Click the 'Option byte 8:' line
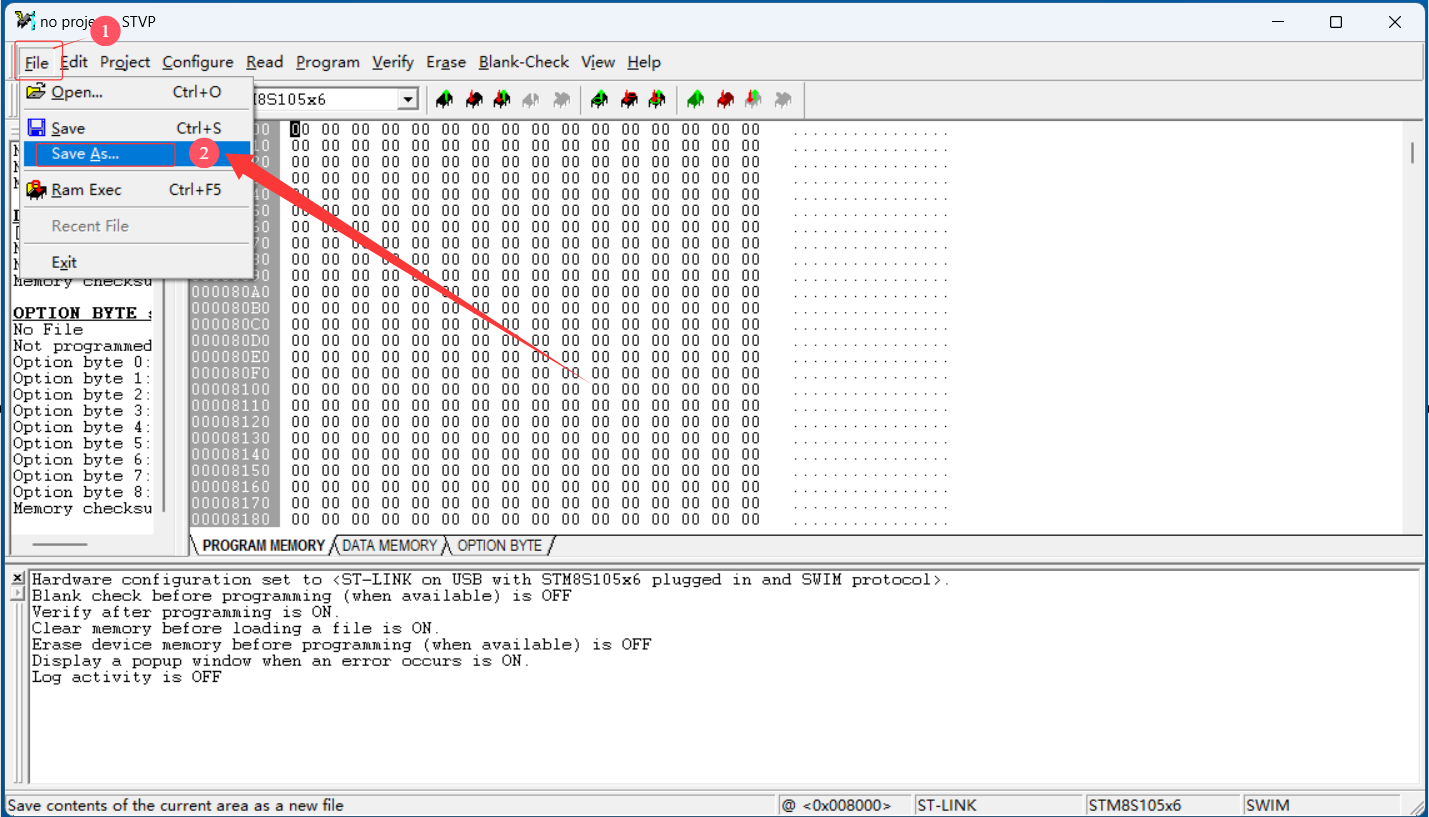The height and width of the screenshot is (817, 1429). click(82, 492)
